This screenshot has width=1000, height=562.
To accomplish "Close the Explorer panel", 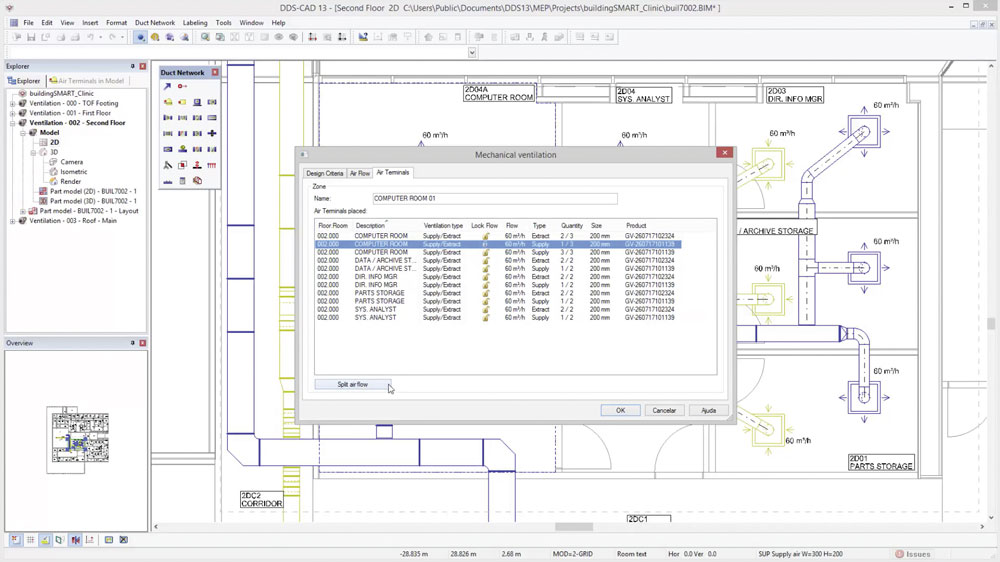I will coord(143,66).
